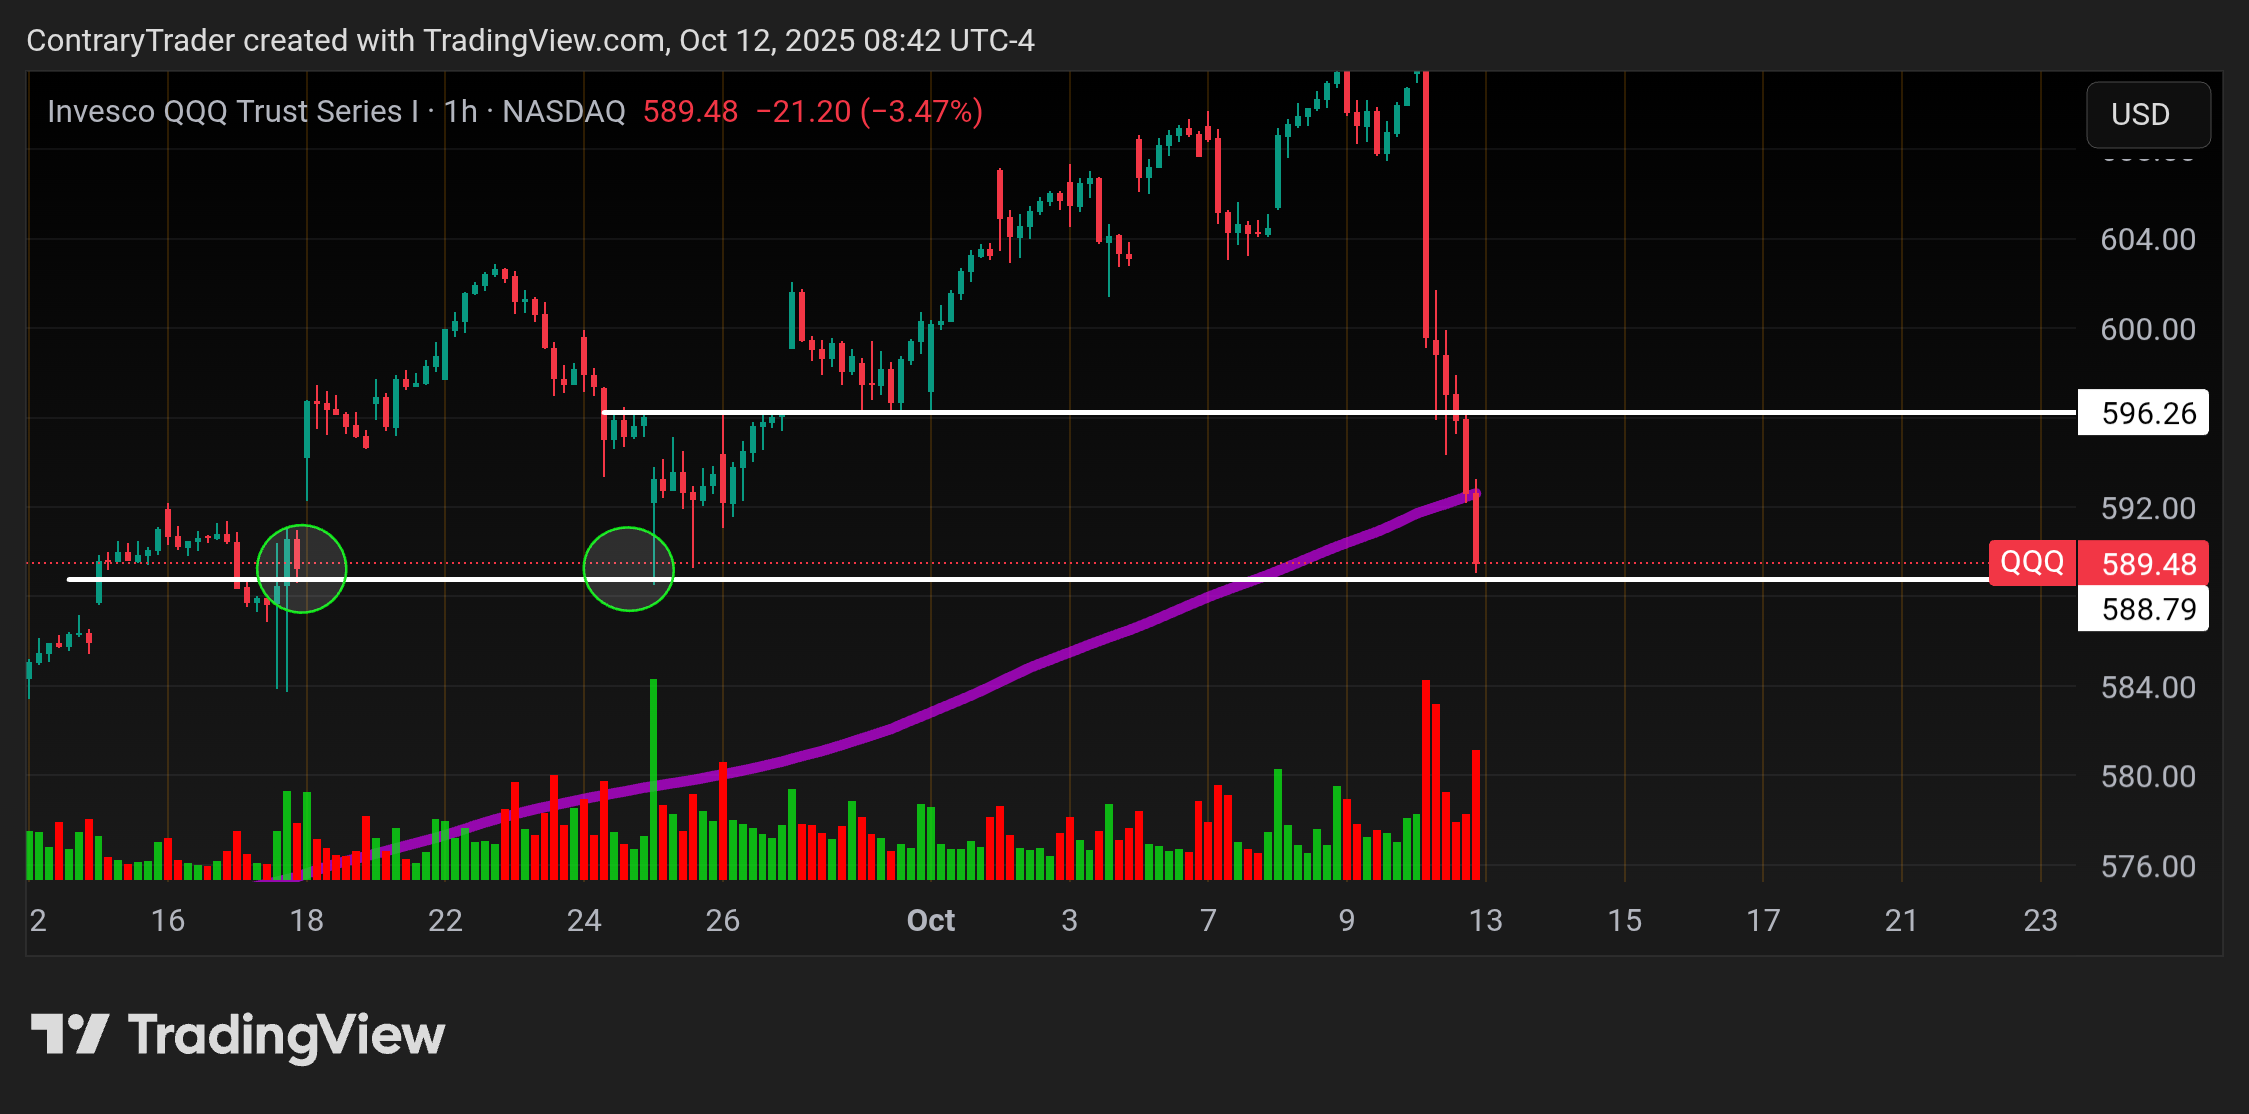Click the 596.26 price level label
The width and height of the screenshot is (2249, 1114).
point(2143,413)
